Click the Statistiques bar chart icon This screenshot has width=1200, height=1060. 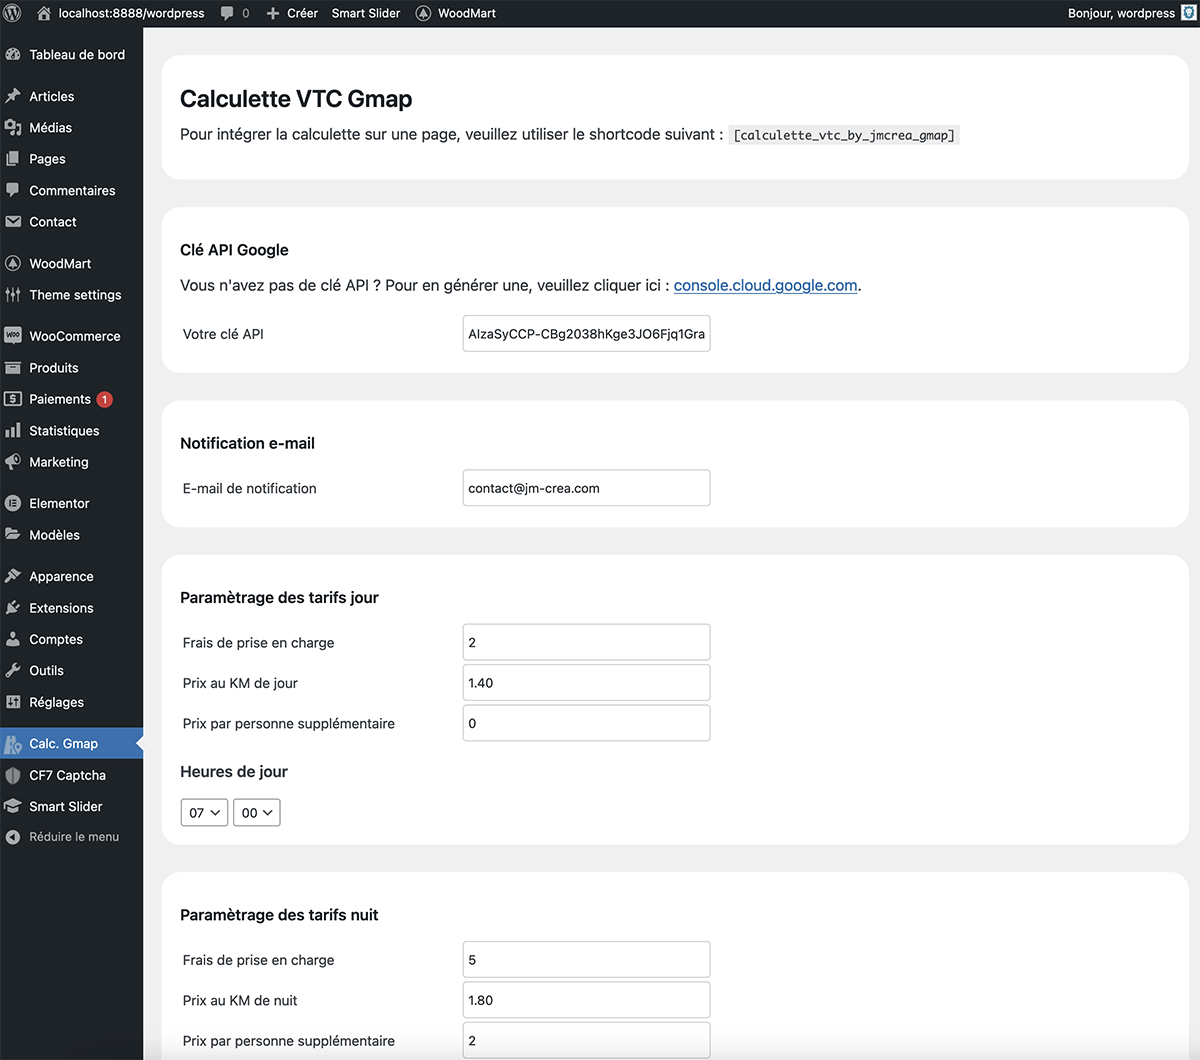(13, 431)
